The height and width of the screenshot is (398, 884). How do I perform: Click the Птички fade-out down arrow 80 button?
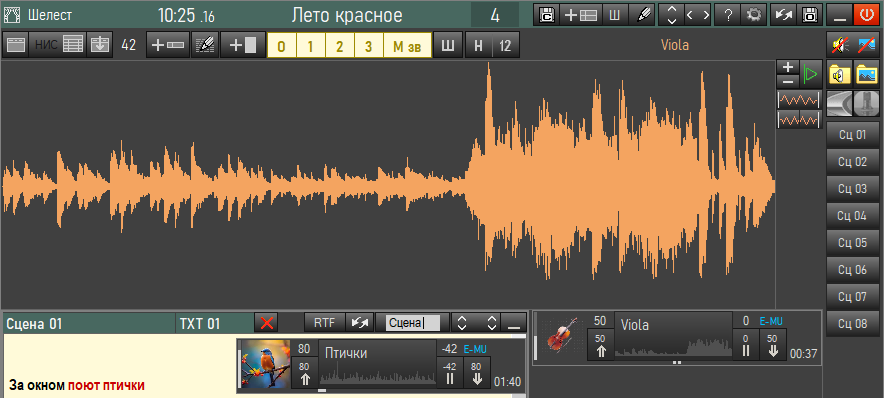pos(477,372)
